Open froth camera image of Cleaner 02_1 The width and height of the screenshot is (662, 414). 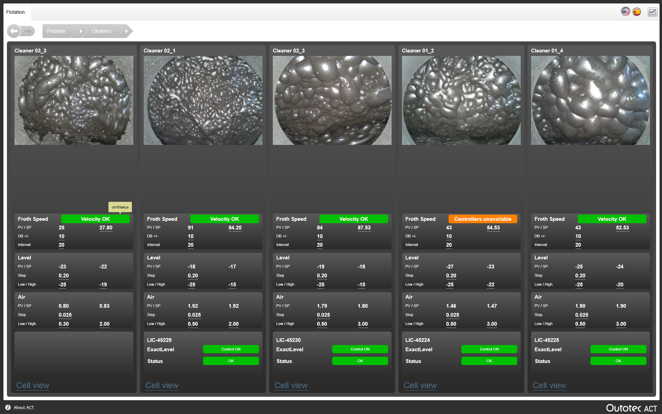203,100
